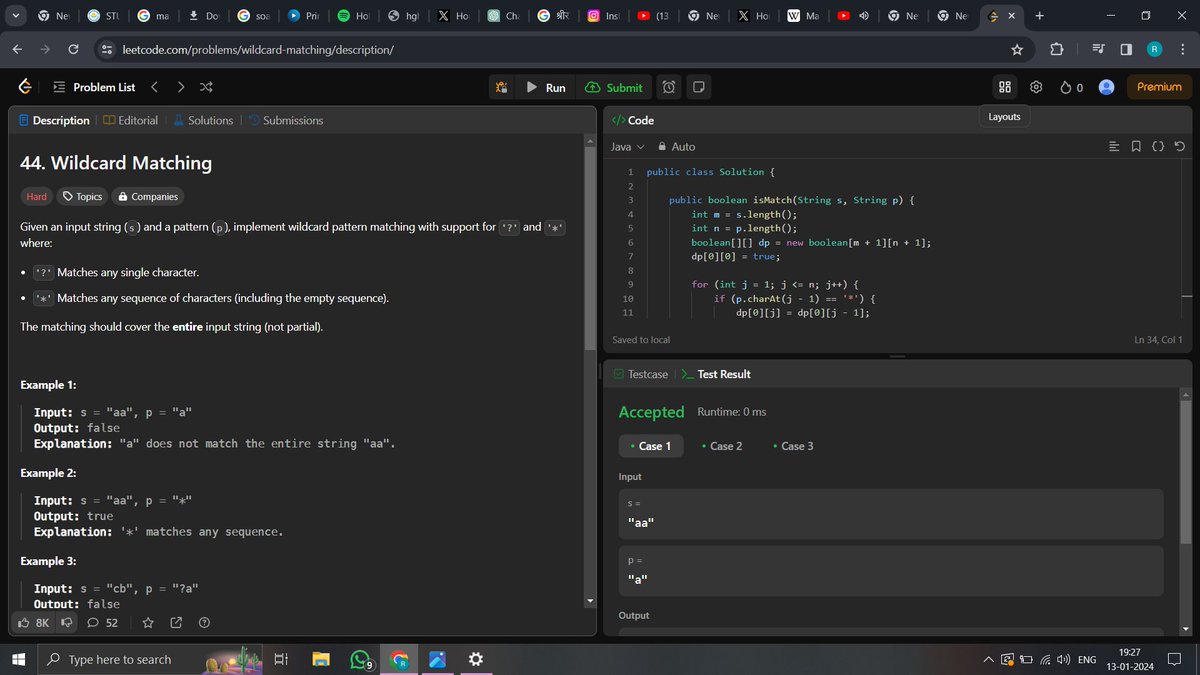Viewport: 1200px width, 675px height.
Task: Dislike the problem with thumbs down
Action: tap(68, 623)
